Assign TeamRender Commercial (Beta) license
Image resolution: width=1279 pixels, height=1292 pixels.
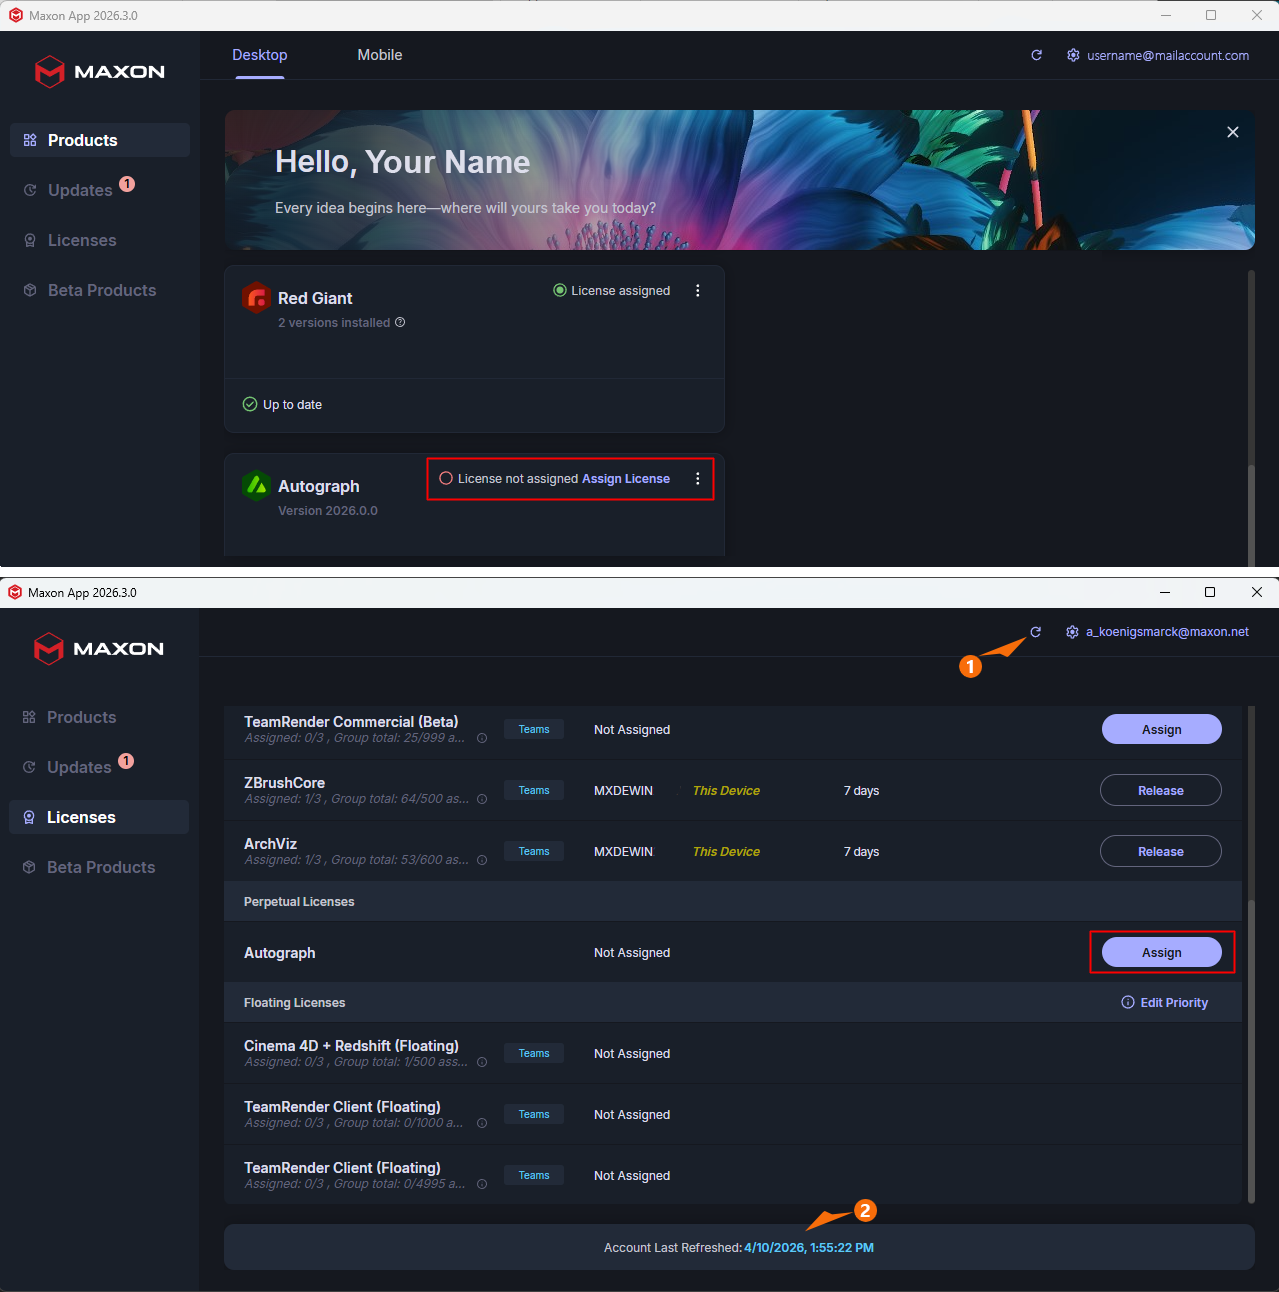[1162, 729]
